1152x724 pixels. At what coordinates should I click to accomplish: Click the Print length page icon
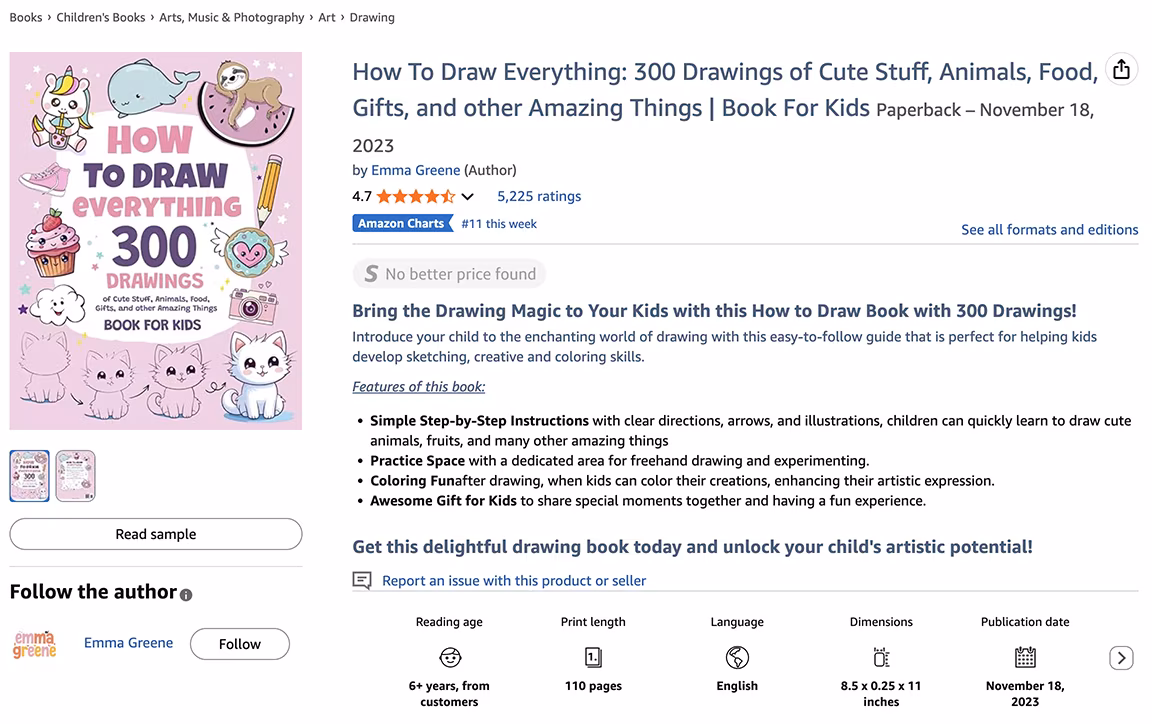(x=593, y=658)
